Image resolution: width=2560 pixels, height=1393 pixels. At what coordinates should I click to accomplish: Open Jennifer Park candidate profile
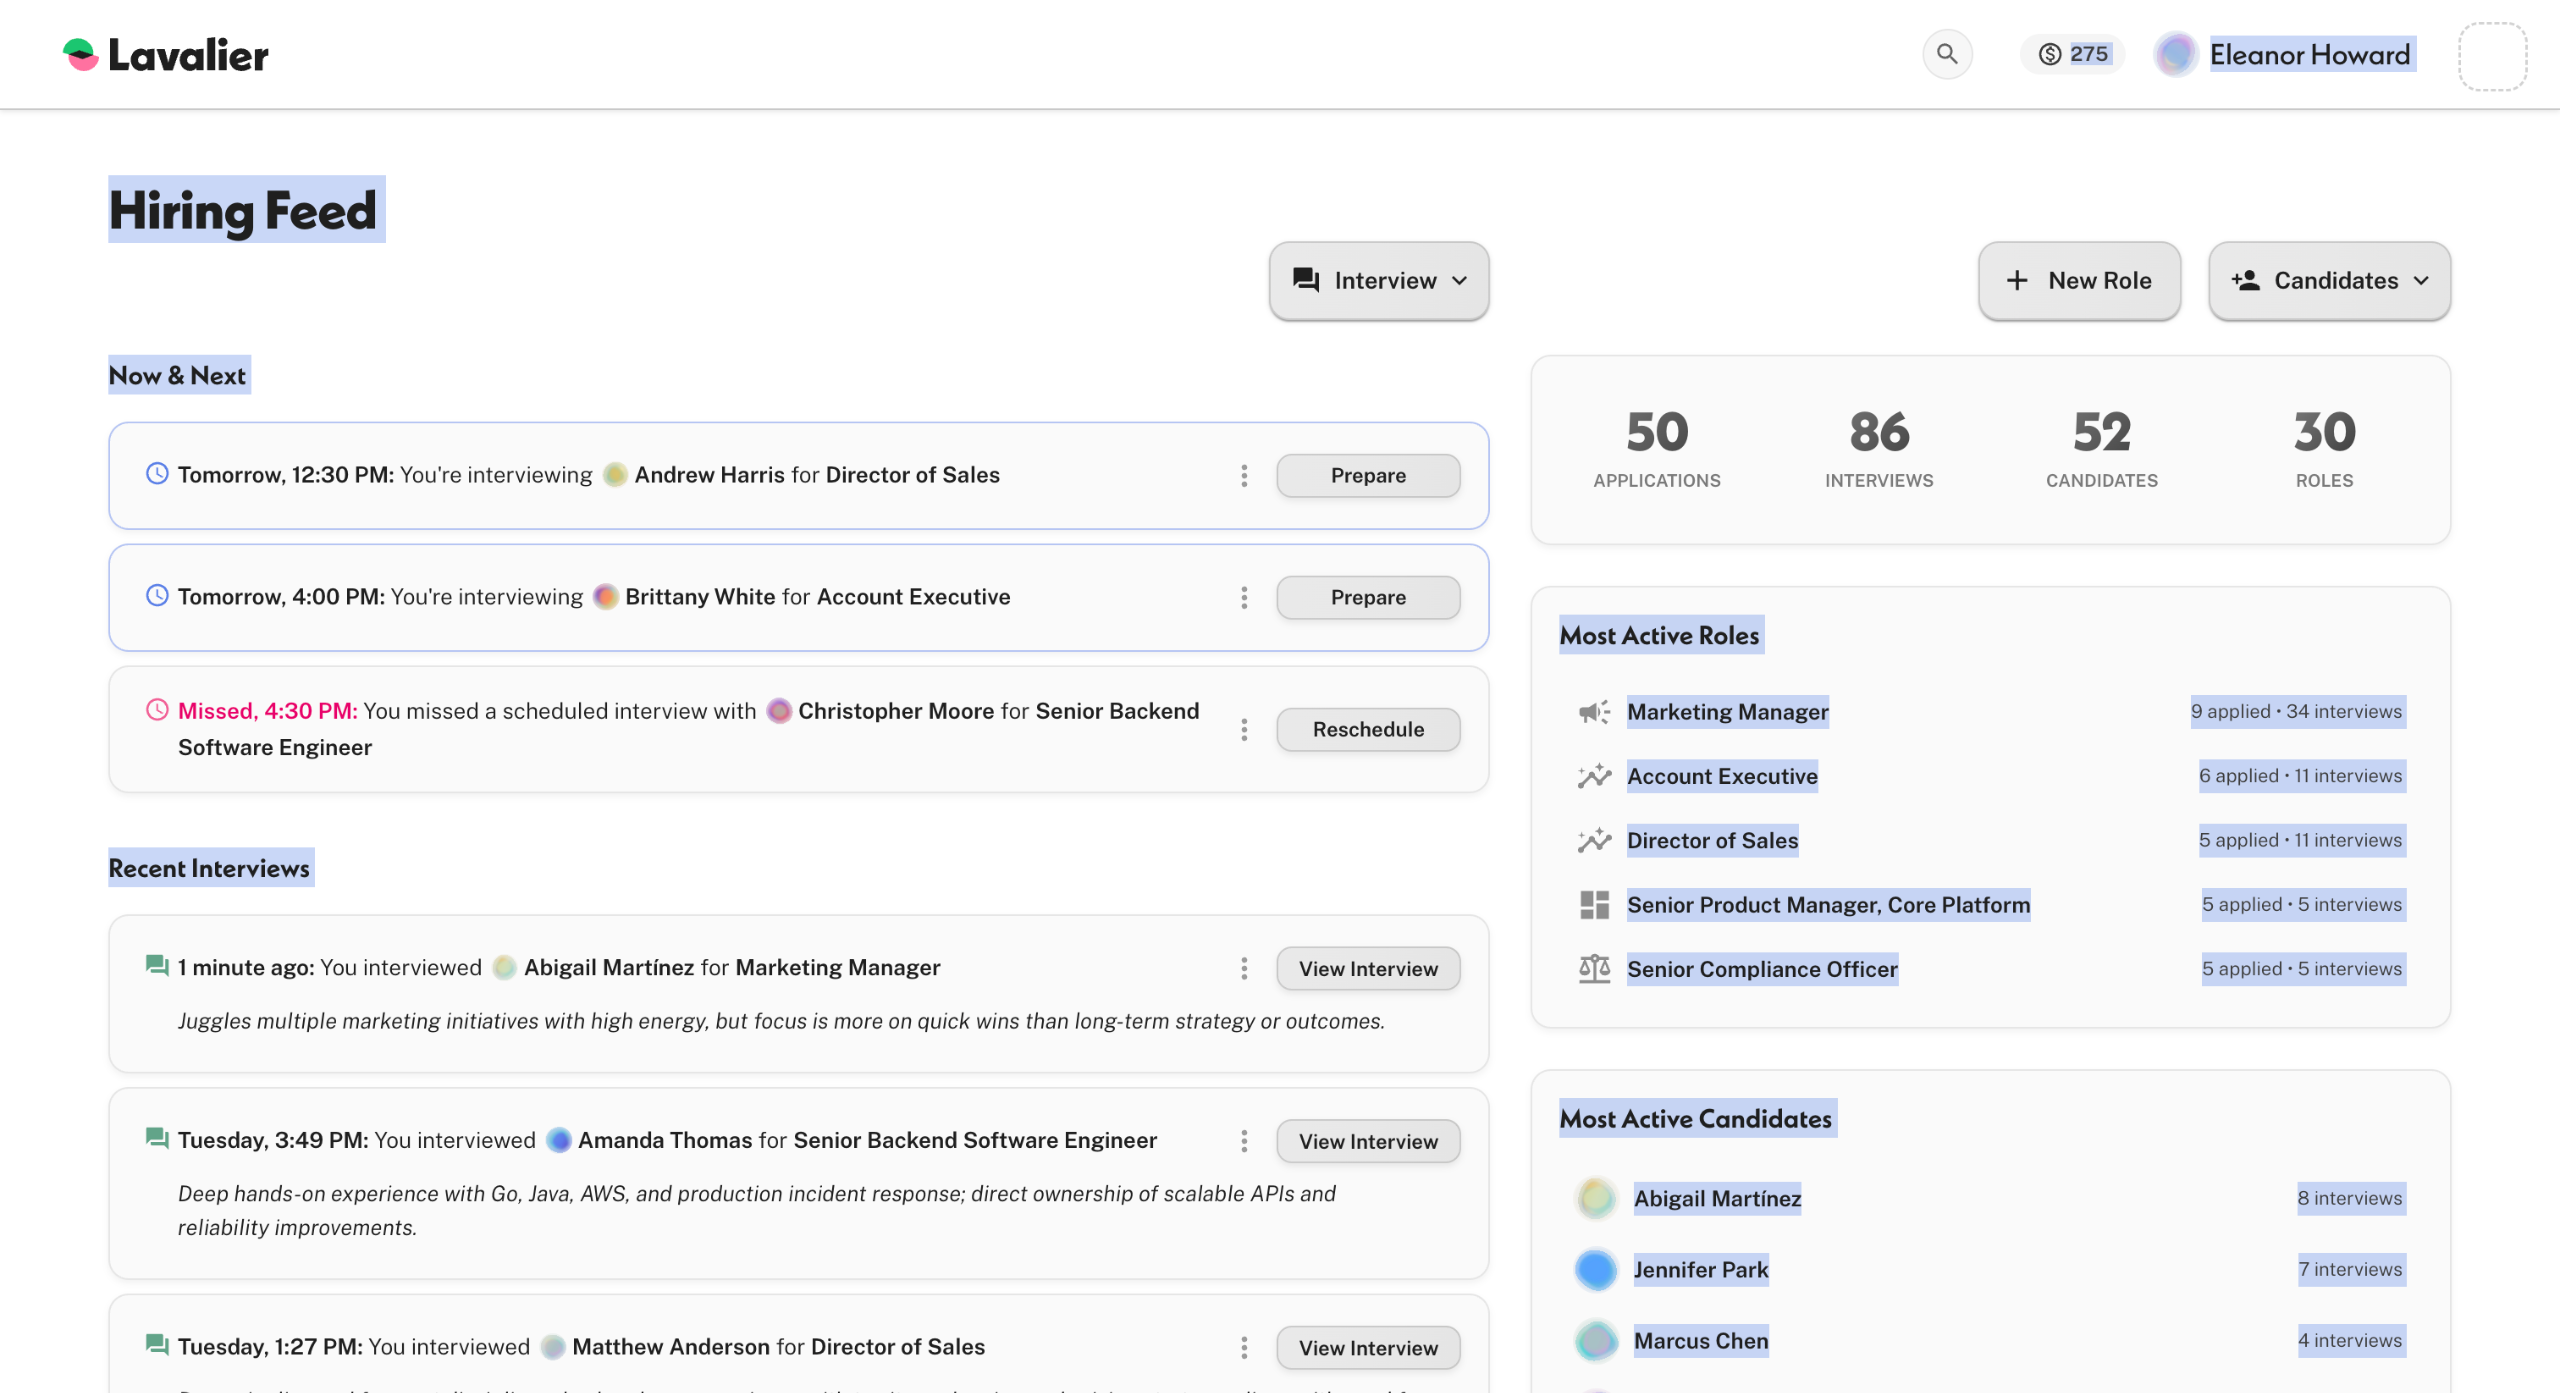tap(1700, 1270)
